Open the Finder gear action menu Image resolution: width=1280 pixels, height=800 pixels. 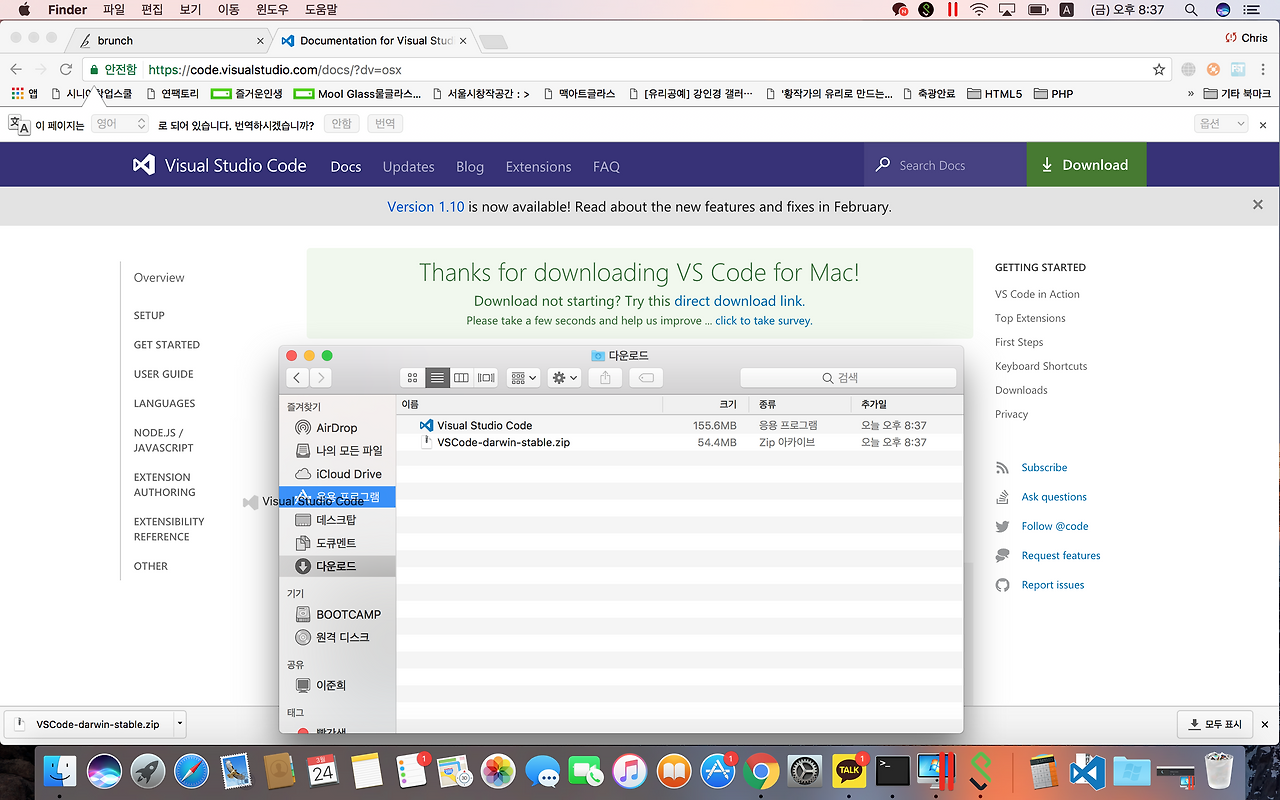tap(564, 378)
